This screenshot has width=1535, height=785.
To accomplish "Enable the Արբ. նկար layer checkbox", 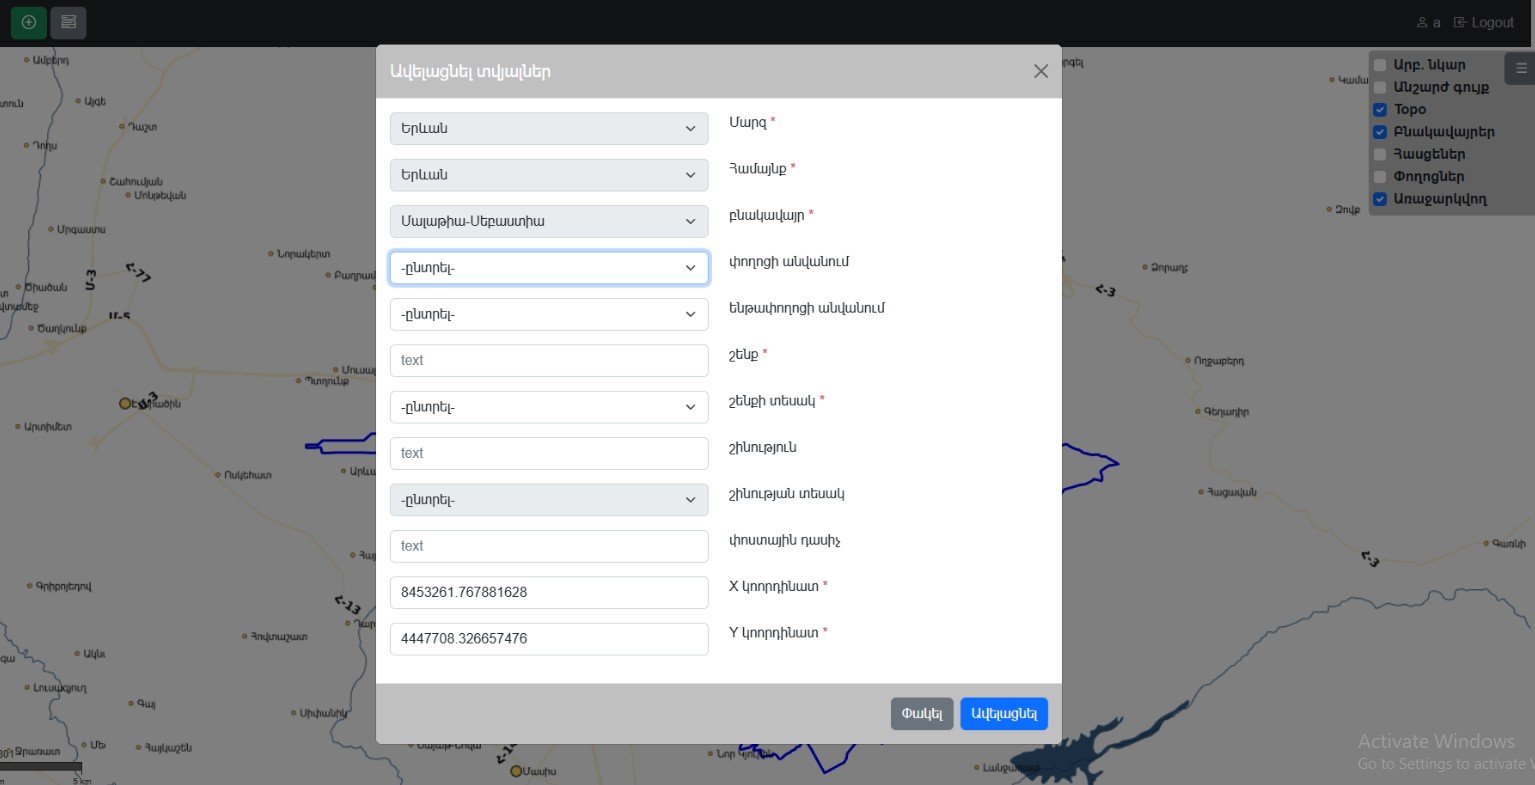I will click(1380, 65).
